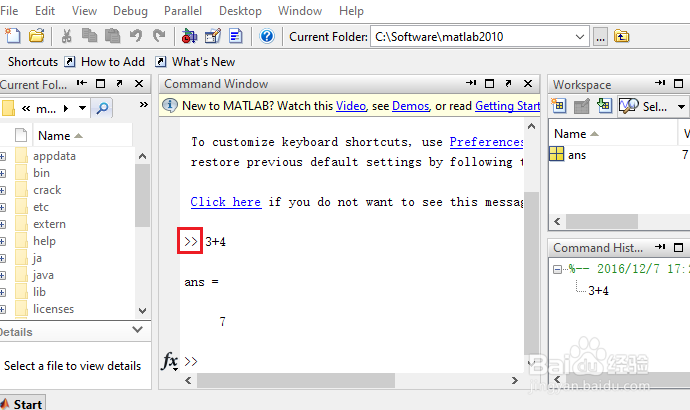Open the Debug menu
This screenshot has width=690, height=410.
click(x=130, y=11)
